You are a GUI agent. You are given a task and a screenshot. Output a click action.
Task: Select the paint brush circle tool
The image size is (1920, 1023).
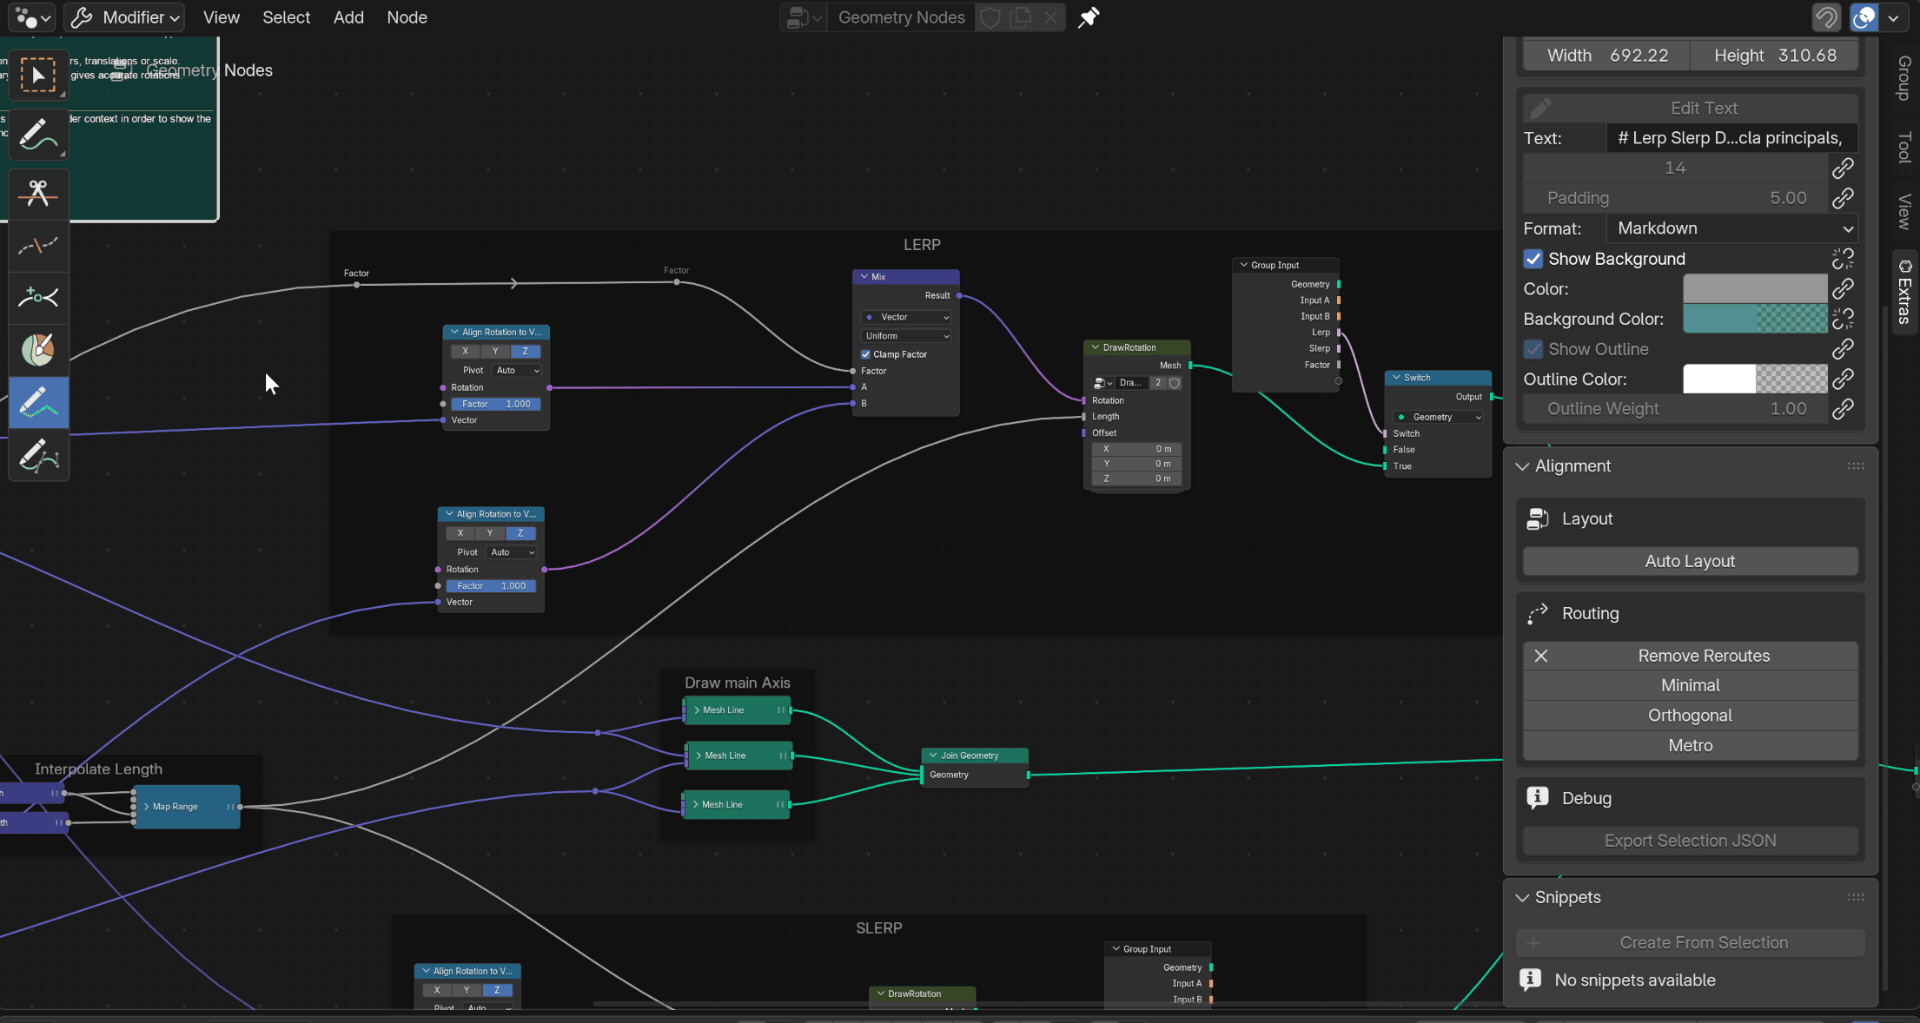(x=38, y=349)
